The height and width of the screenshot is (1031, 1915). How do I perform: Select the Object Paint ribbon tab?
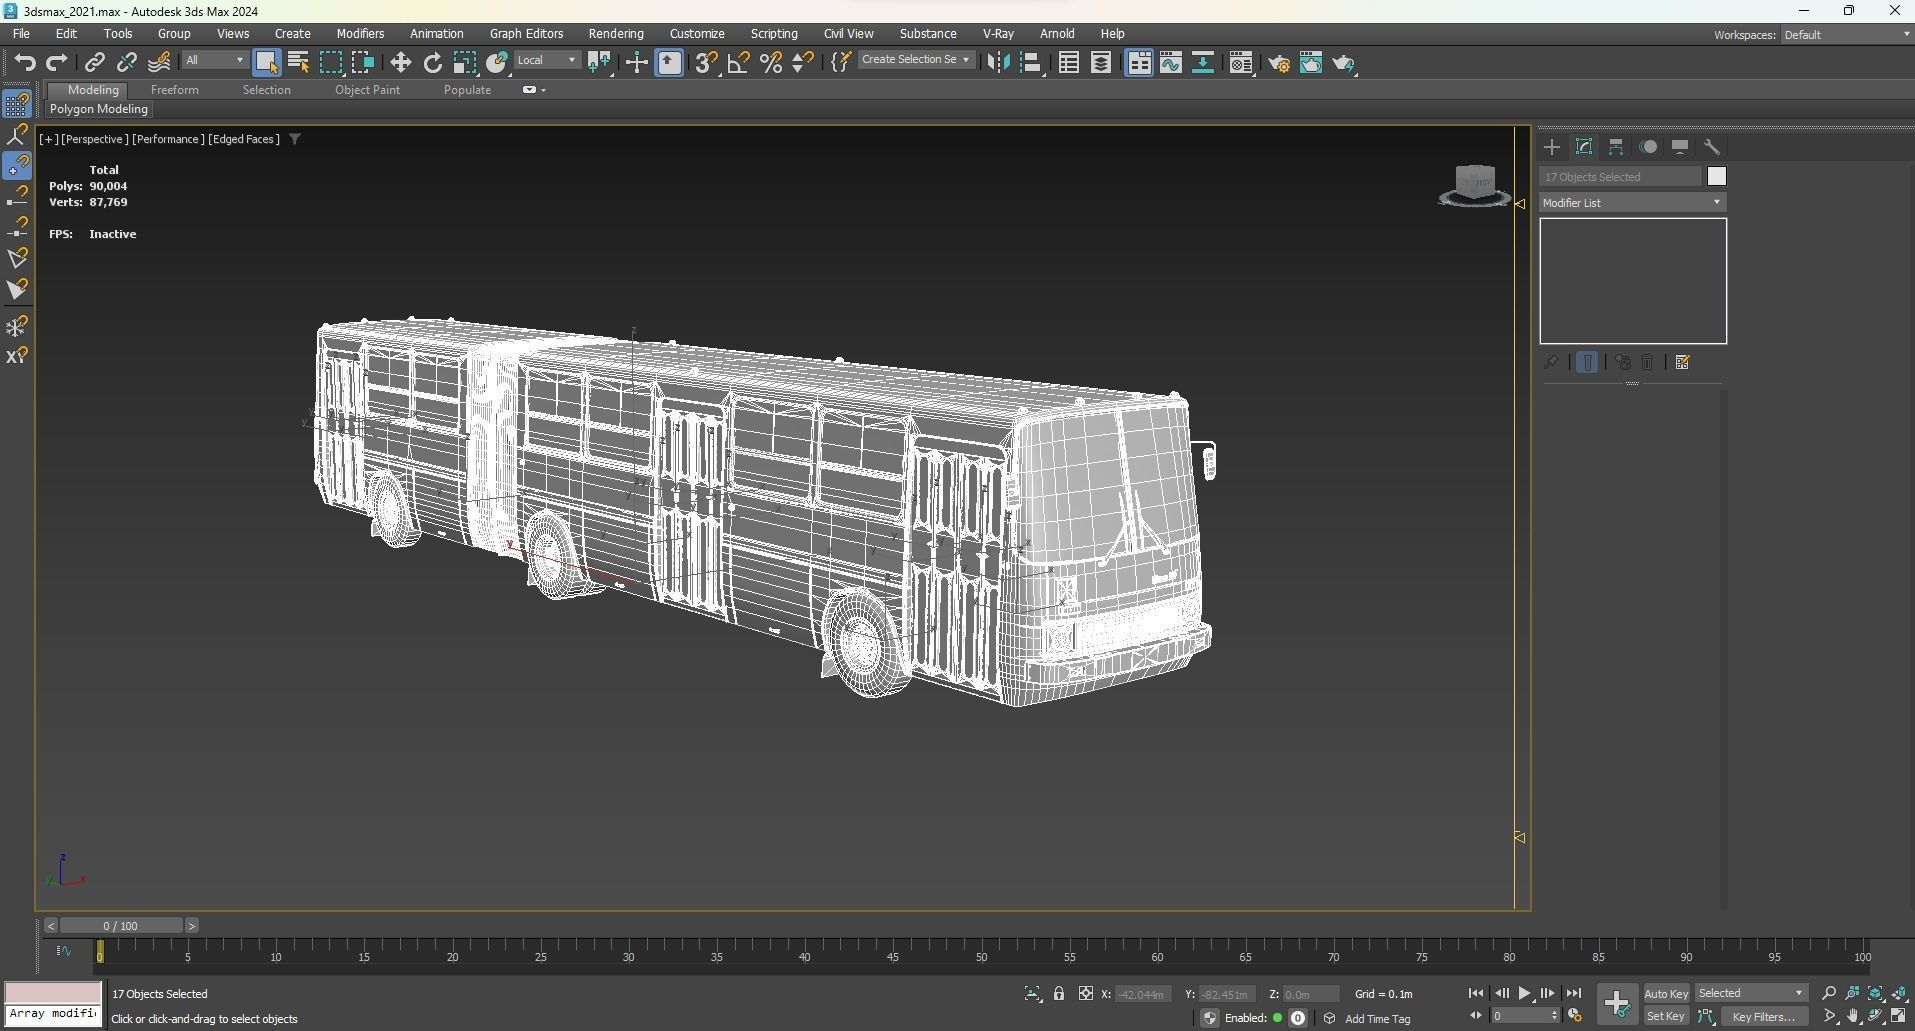coord(367,90)
